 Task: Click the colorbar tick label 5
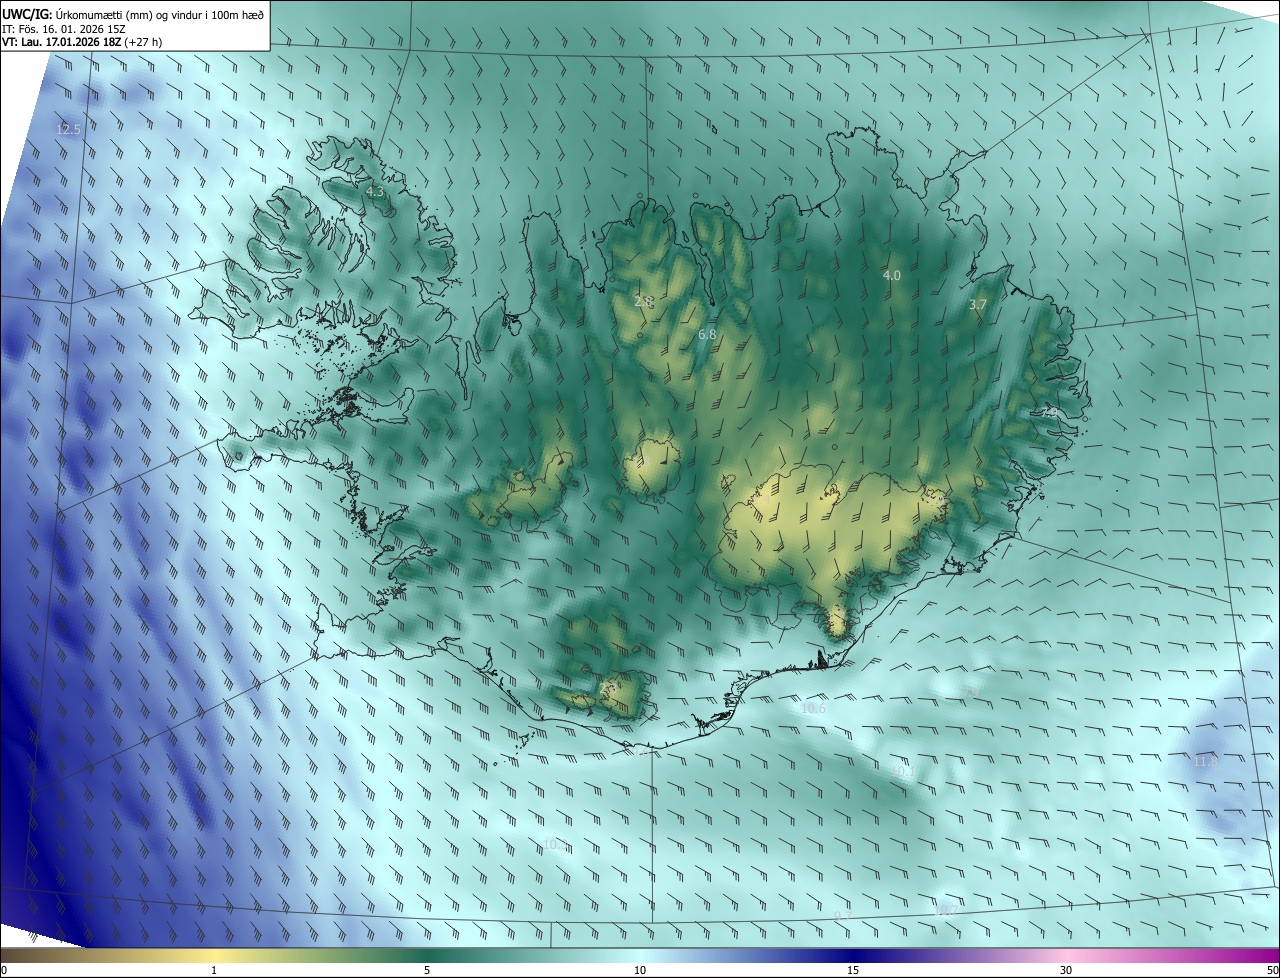[427, 971]
